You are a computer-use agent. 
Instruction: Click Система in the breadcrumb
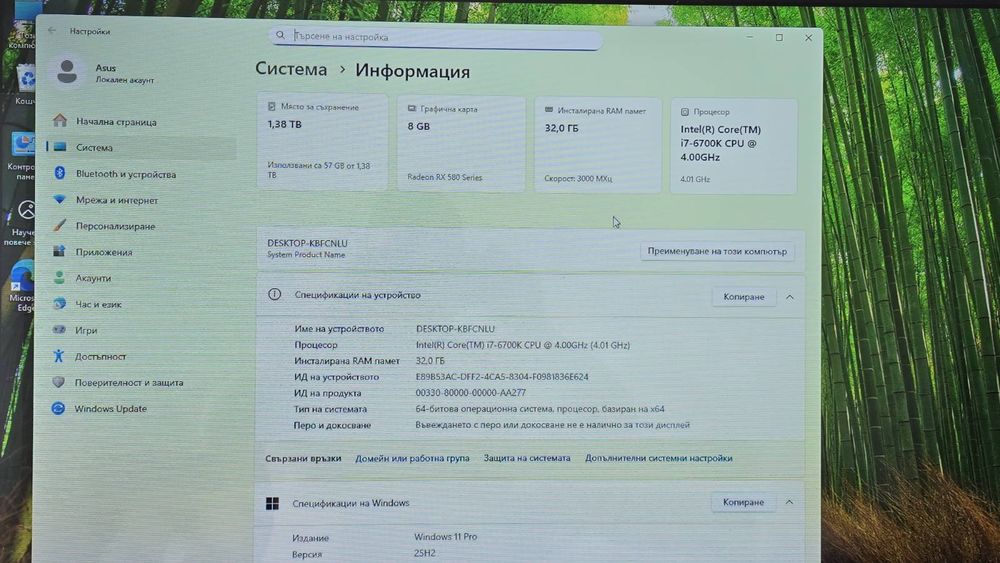click(291, 69)
